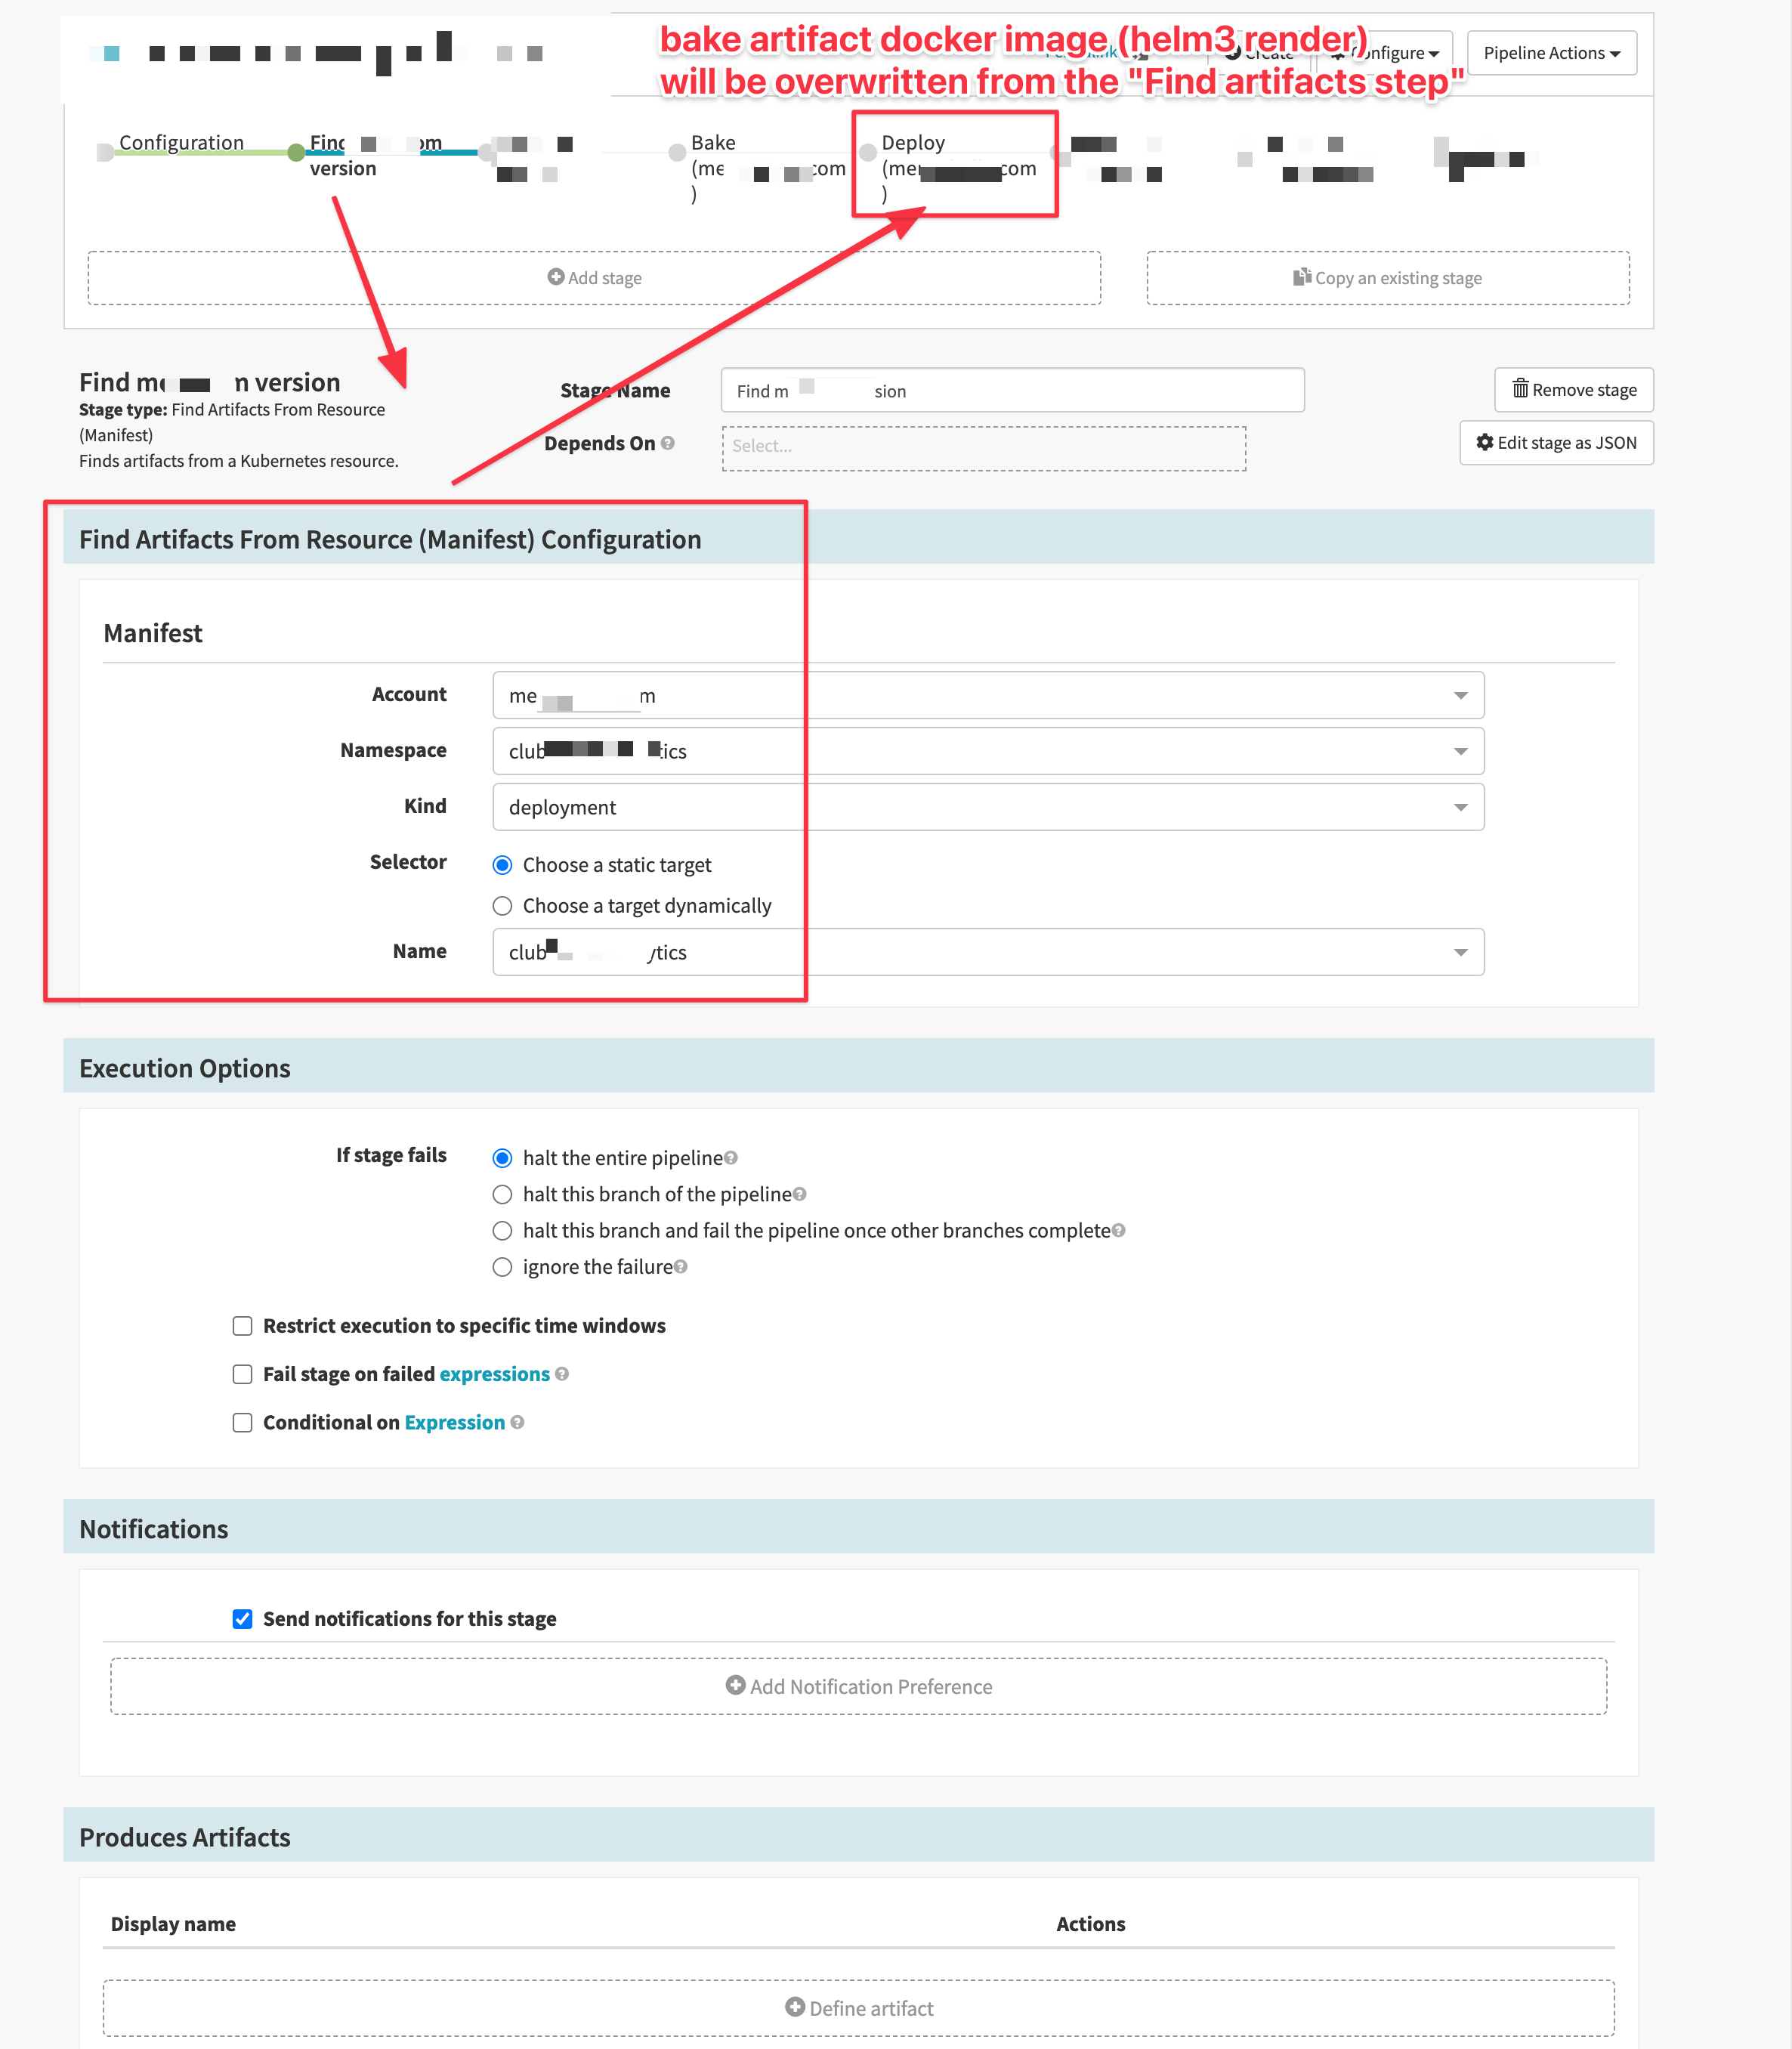Click the plus icon in Define artifact
The height and width of the screenshot is (2049, 1792).
795,2007
